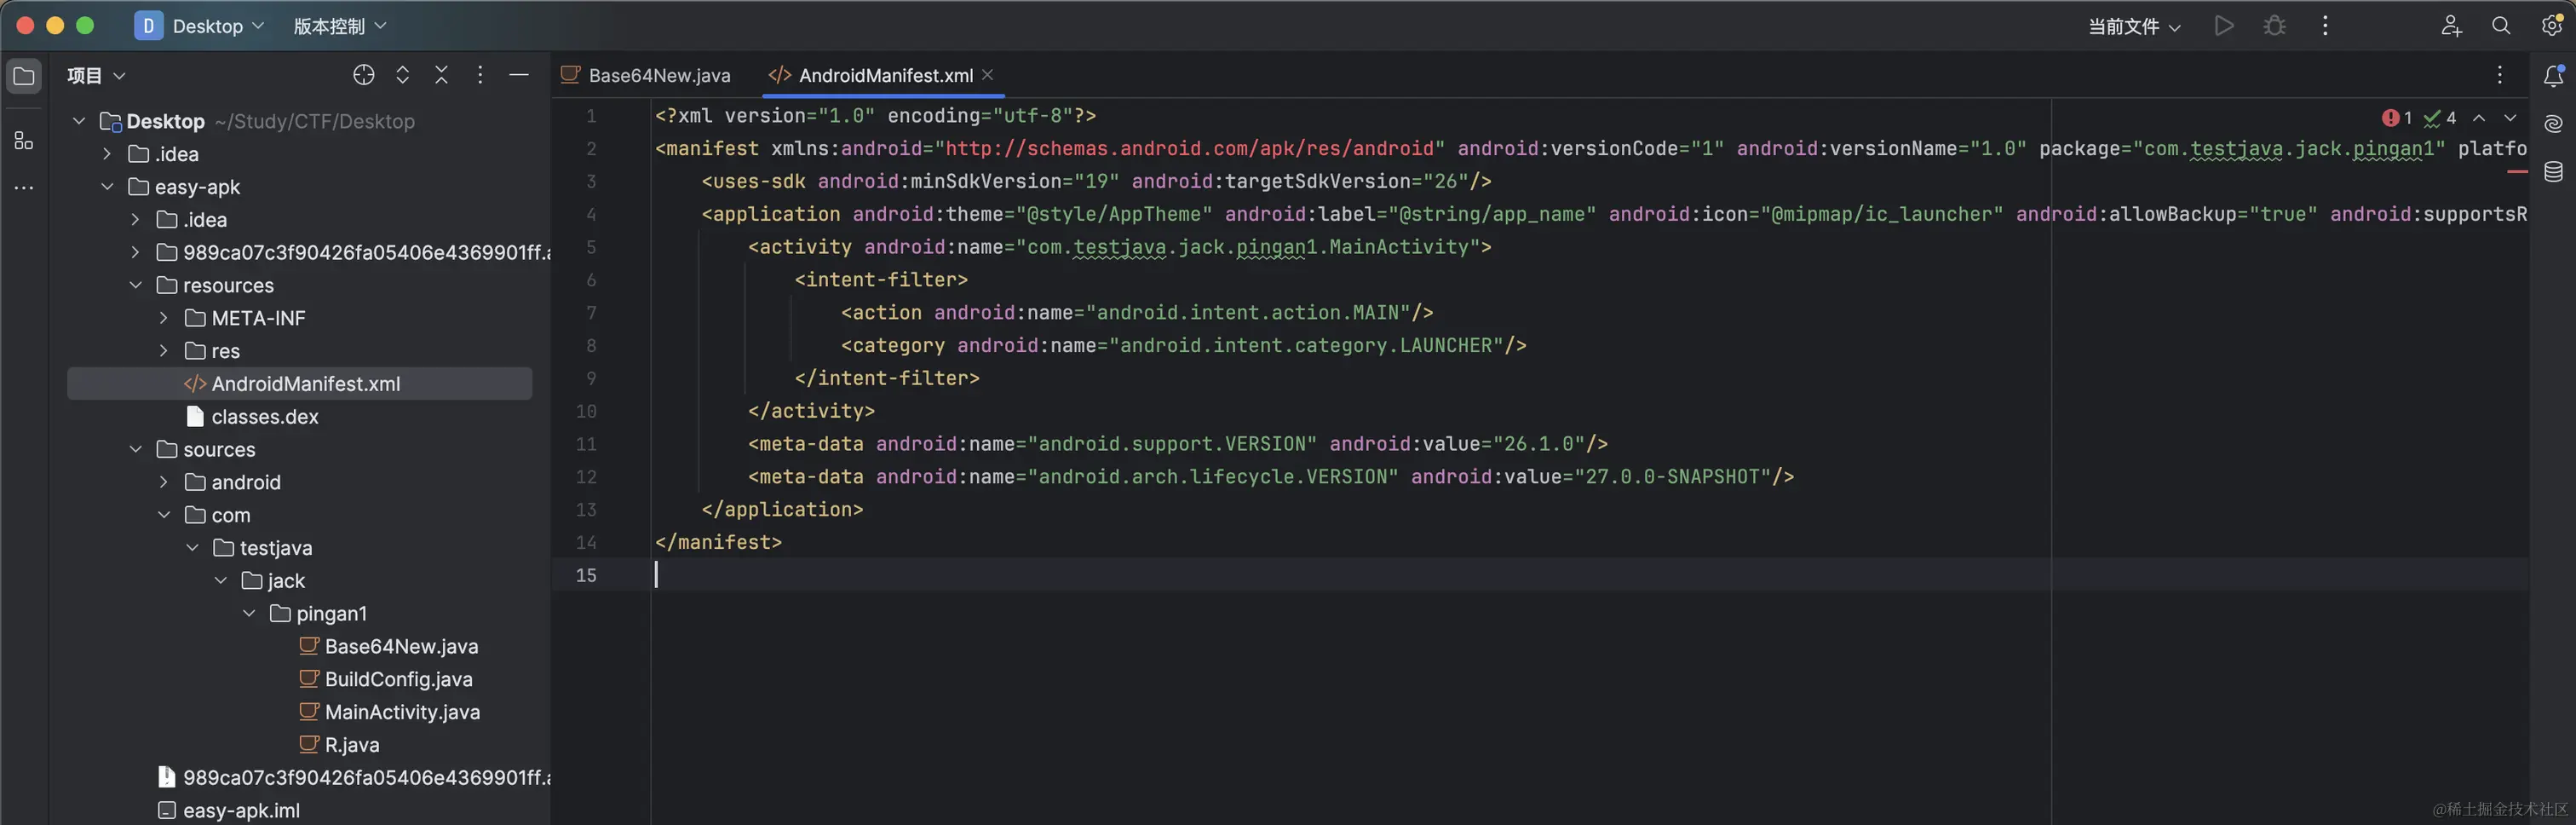Hide the project panel with minimize dash
Image resolution: width=2576 pixels, height=825 pixels.
(518, 75)
